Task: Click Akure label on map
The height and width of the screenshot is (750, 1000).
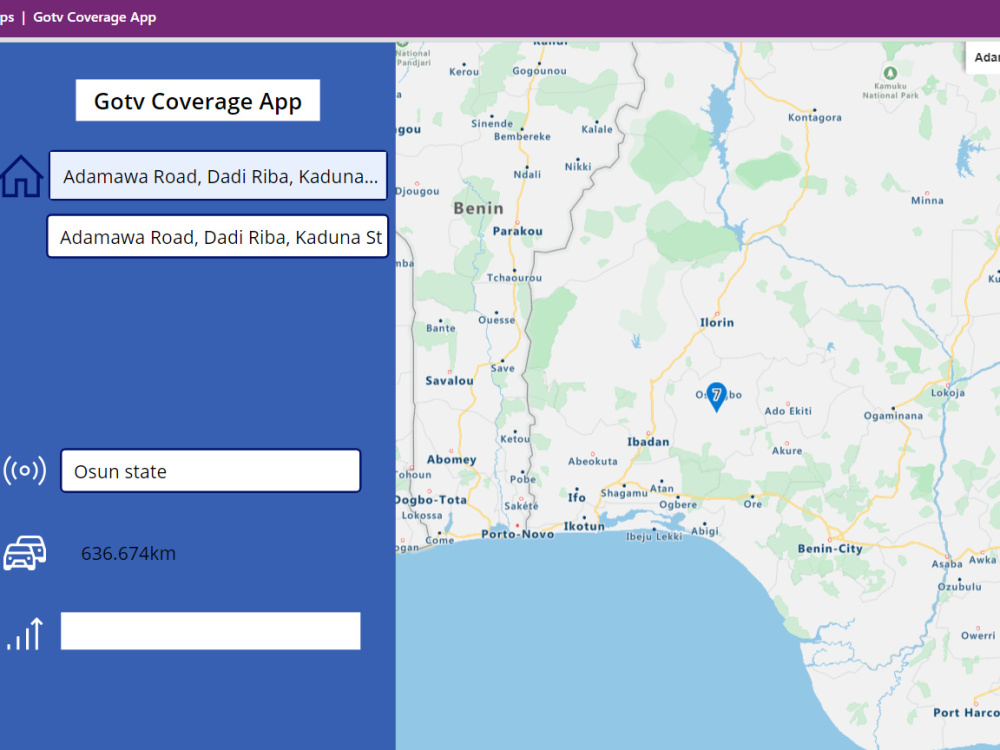Action: (787, 450)
